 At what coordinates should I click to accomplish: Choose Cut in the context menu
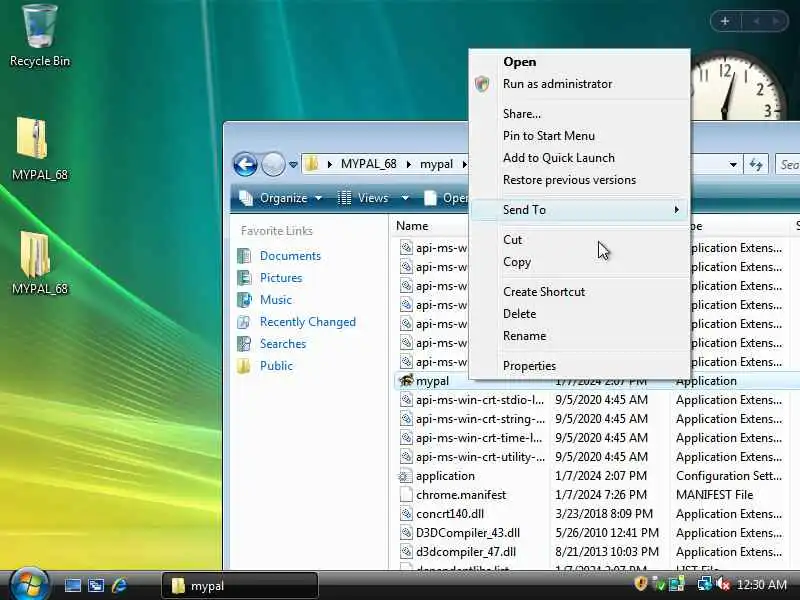pyautogui.click(x=580, y=240)
